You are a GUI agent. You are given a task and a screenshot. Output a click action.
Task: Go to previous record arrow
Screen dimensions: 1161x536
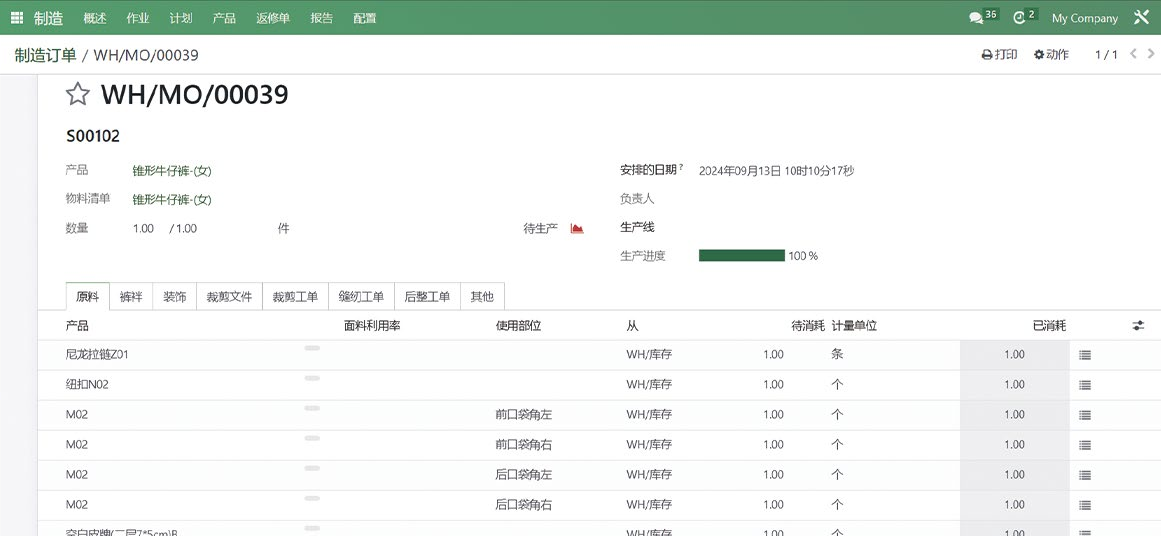pos(1133,54)
